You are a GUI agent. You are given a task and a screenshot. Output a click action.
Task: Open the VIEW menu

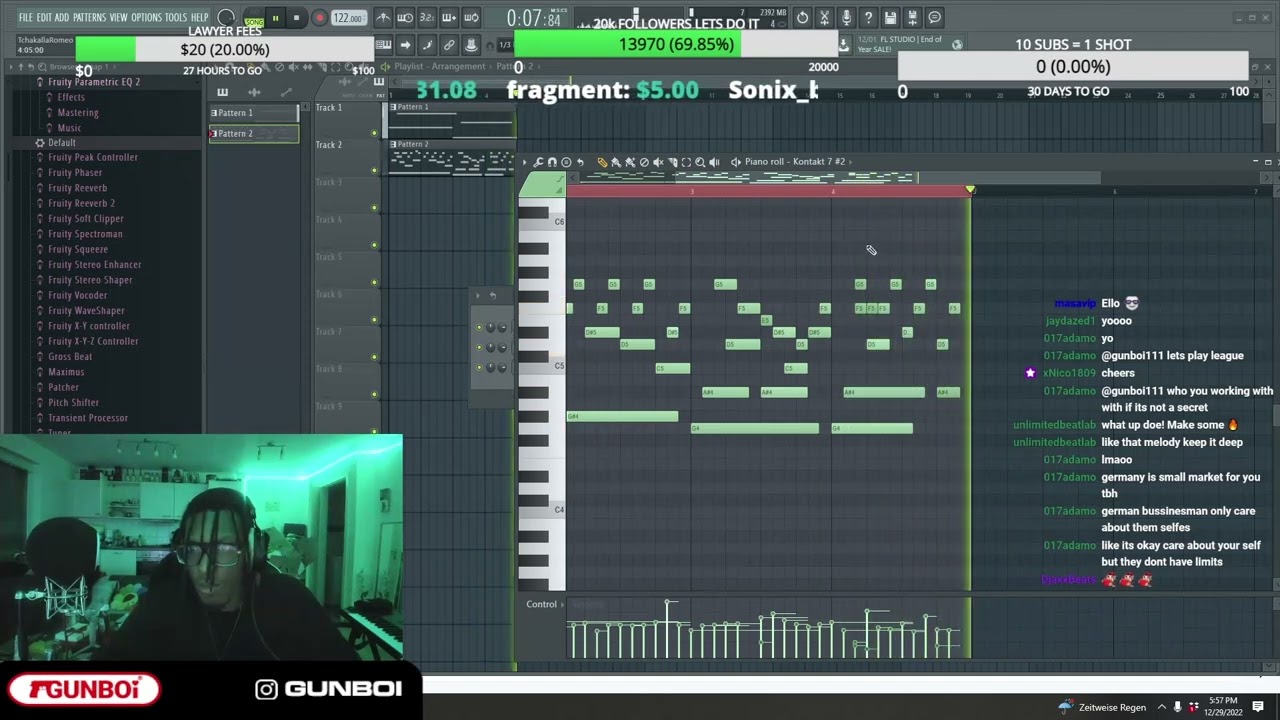tap(118, 17)
